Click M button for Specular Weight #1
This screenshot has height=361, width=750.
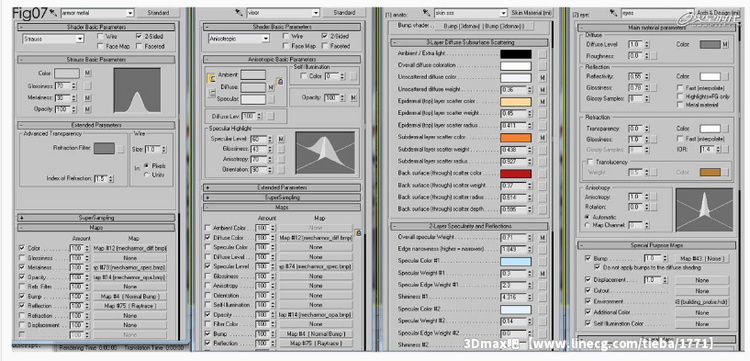coord(542,273)
